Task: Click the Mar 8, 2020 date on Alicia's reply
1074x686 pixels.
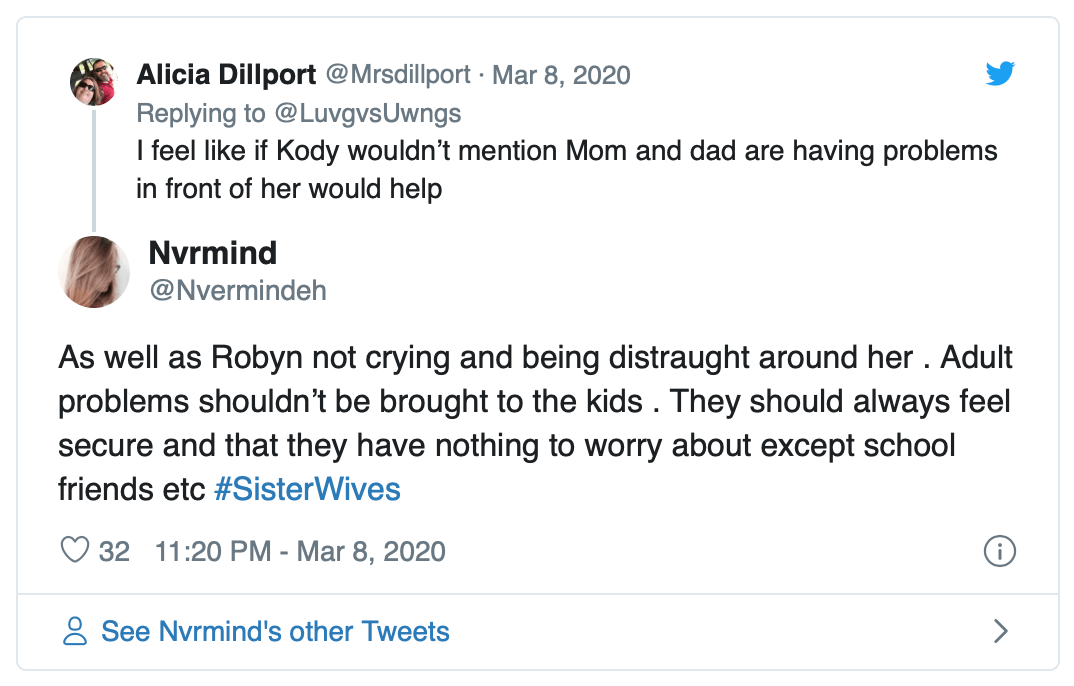Action: click(x=561, y=75)
